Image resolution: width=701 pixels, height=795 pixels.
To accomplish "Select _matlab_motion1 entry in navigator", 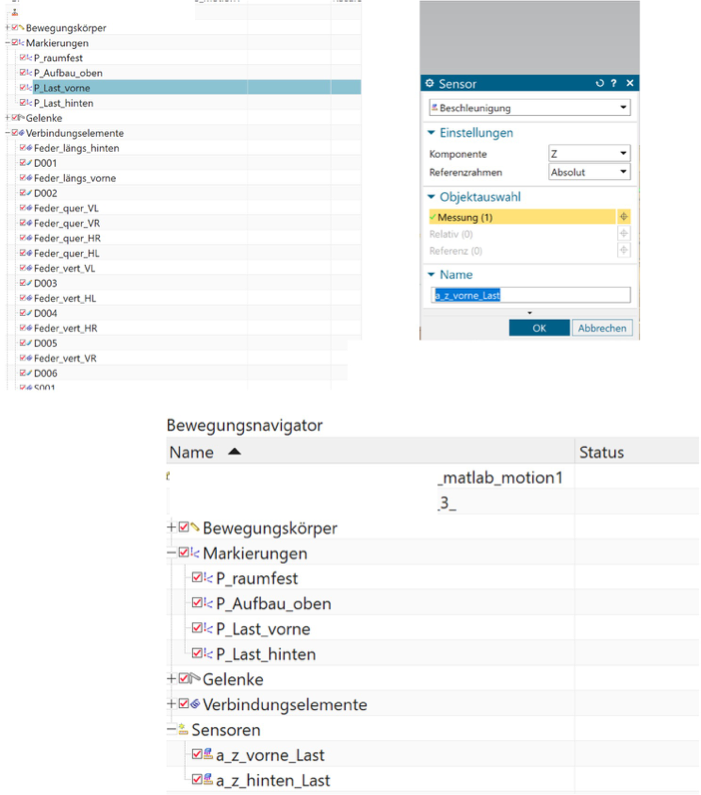I will tap(501, 477).
